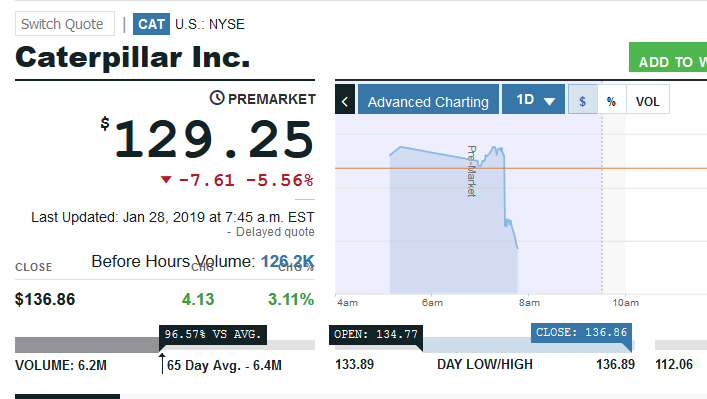The image size is (707, 399).
Task: Click the CAT ticker badge
Action: pos(152,24)
